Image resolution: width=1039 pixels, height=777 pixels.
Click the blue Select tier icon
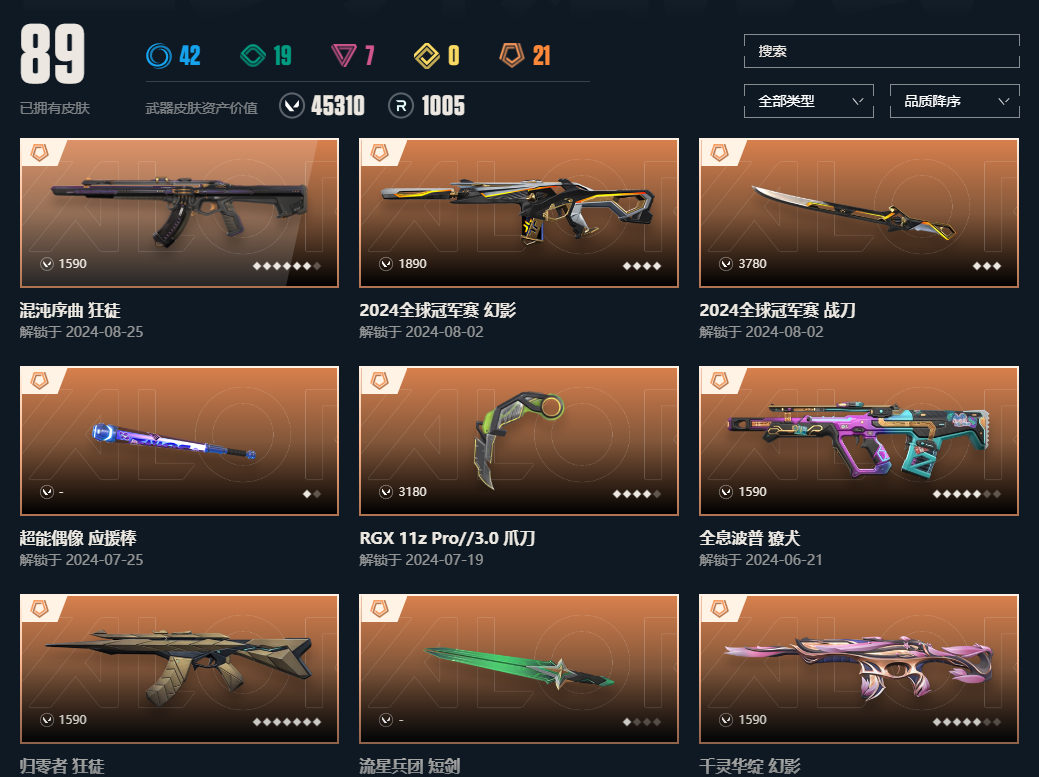[x=159, y=56]
